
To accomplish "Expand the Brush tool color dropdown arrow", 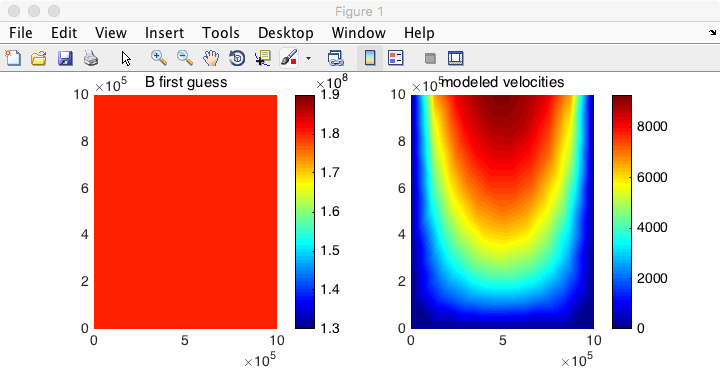I will [x=308, y=59].
